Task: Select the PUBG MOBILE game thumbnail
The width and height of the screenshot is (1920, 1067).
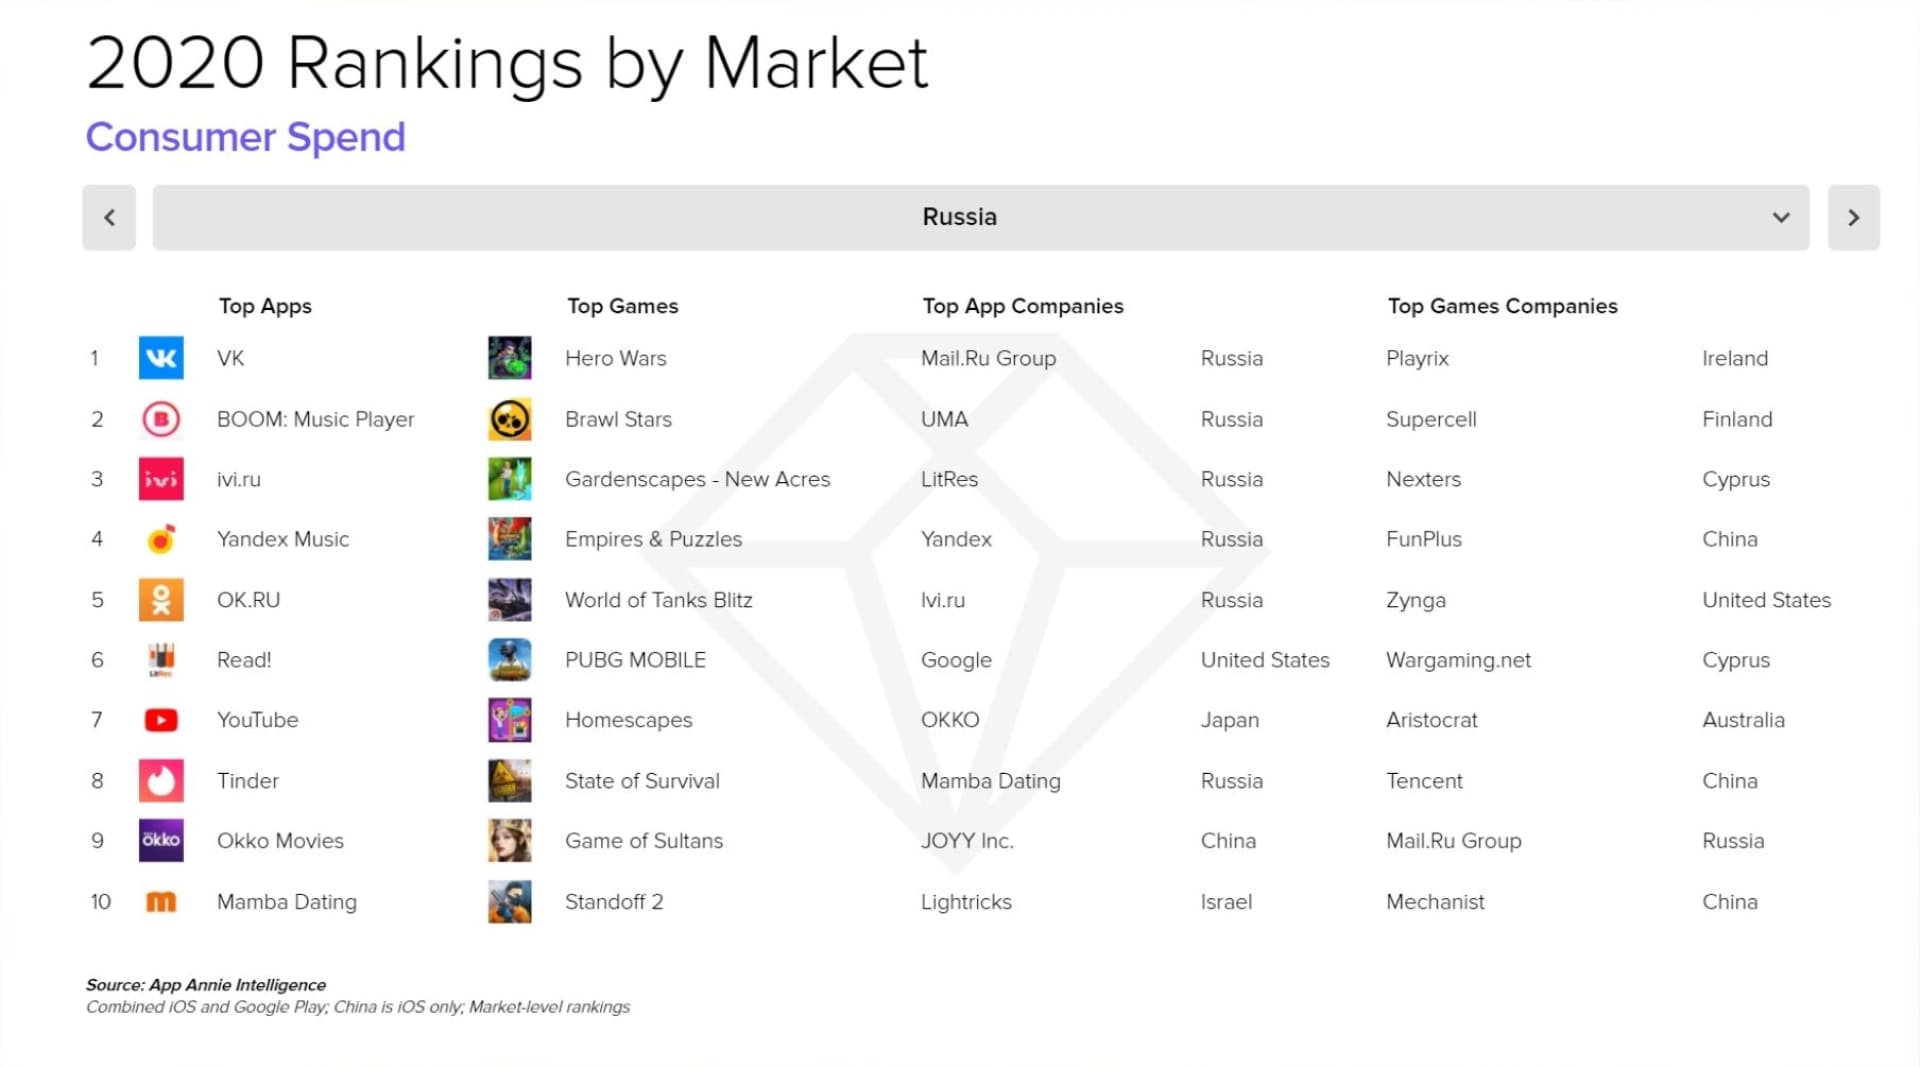Action: point(510,660)
